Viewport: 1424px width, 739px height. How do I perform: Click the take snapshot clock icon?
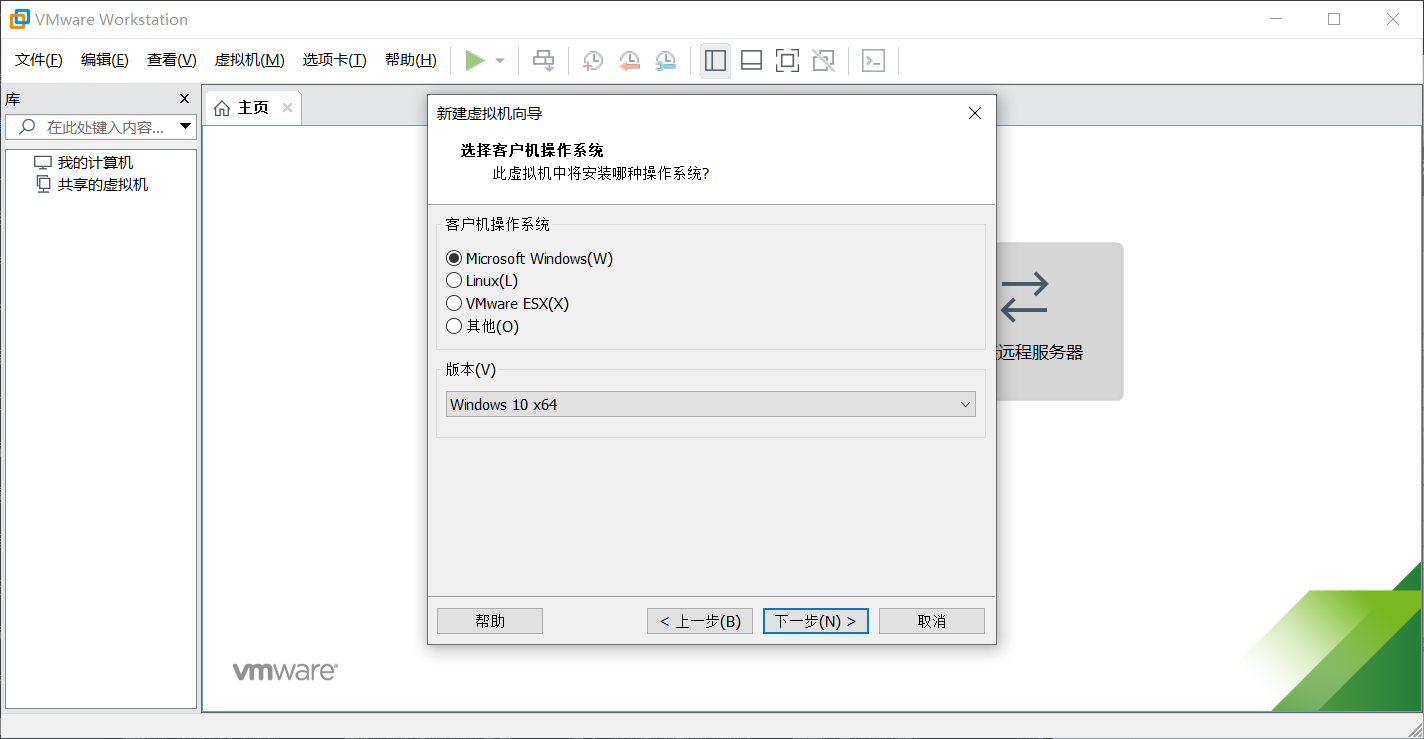(592, 61)
